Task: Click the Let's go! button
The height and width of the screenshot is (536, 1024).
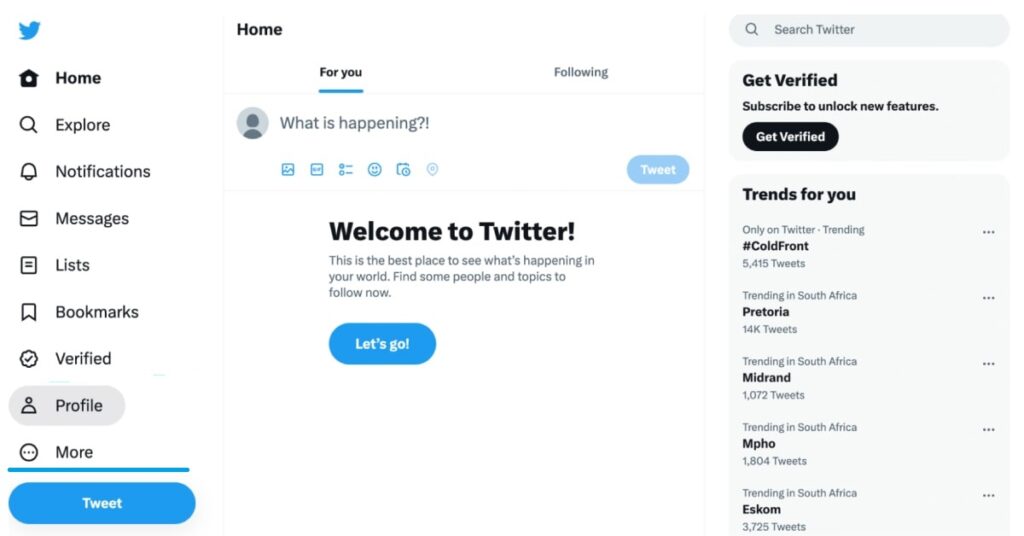Action: 382,344
